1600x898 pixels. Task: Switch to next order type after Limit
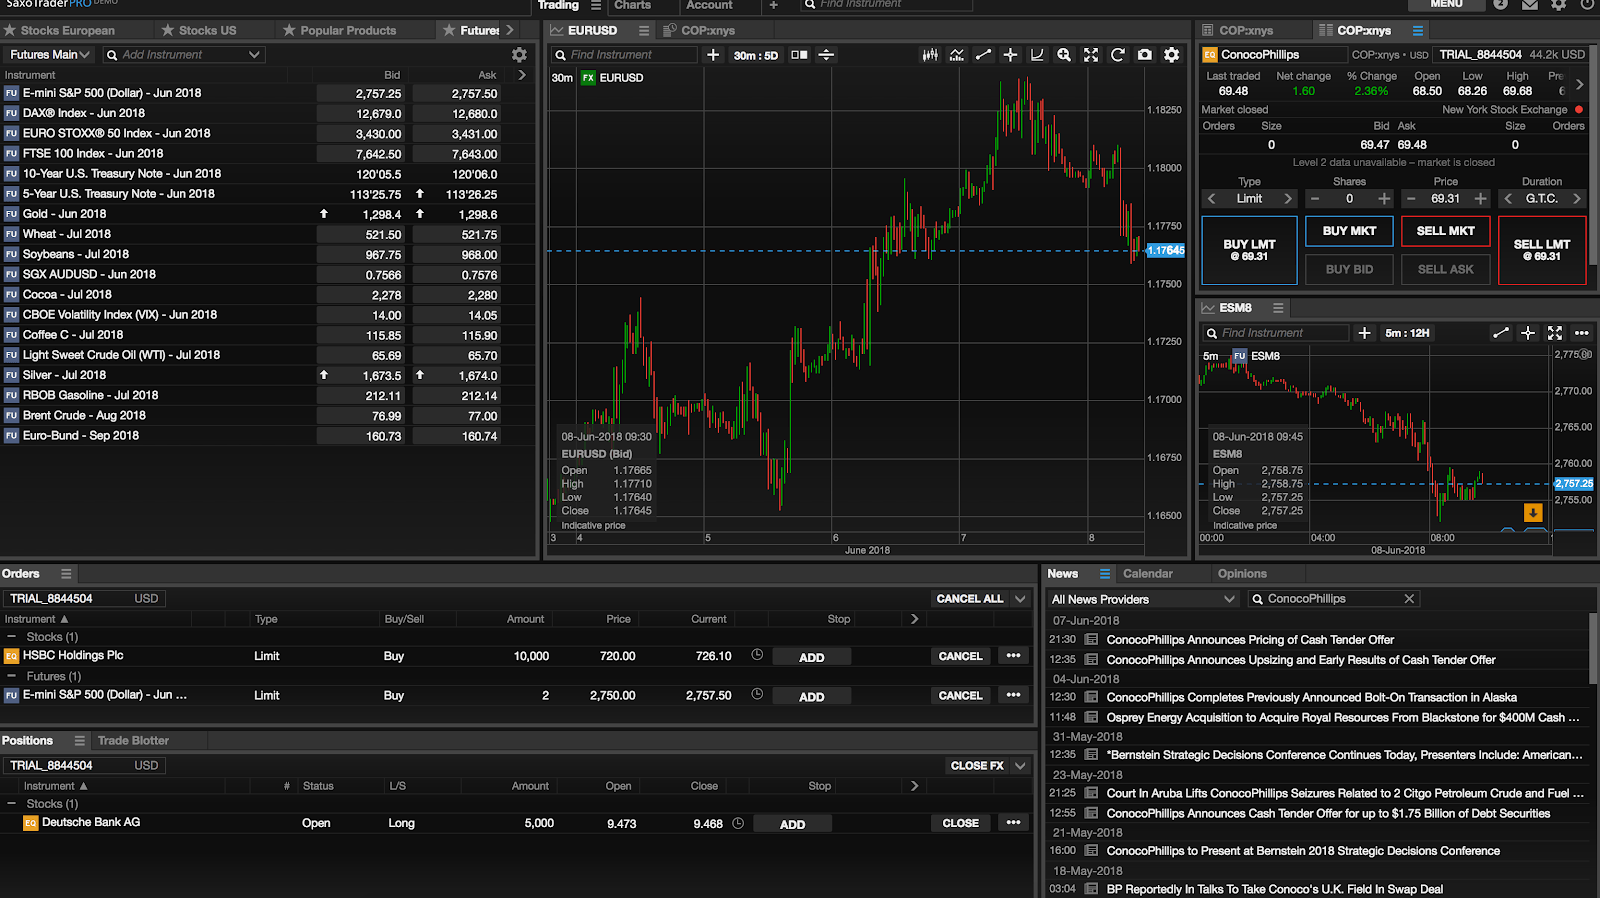[x=1288, y=199]
